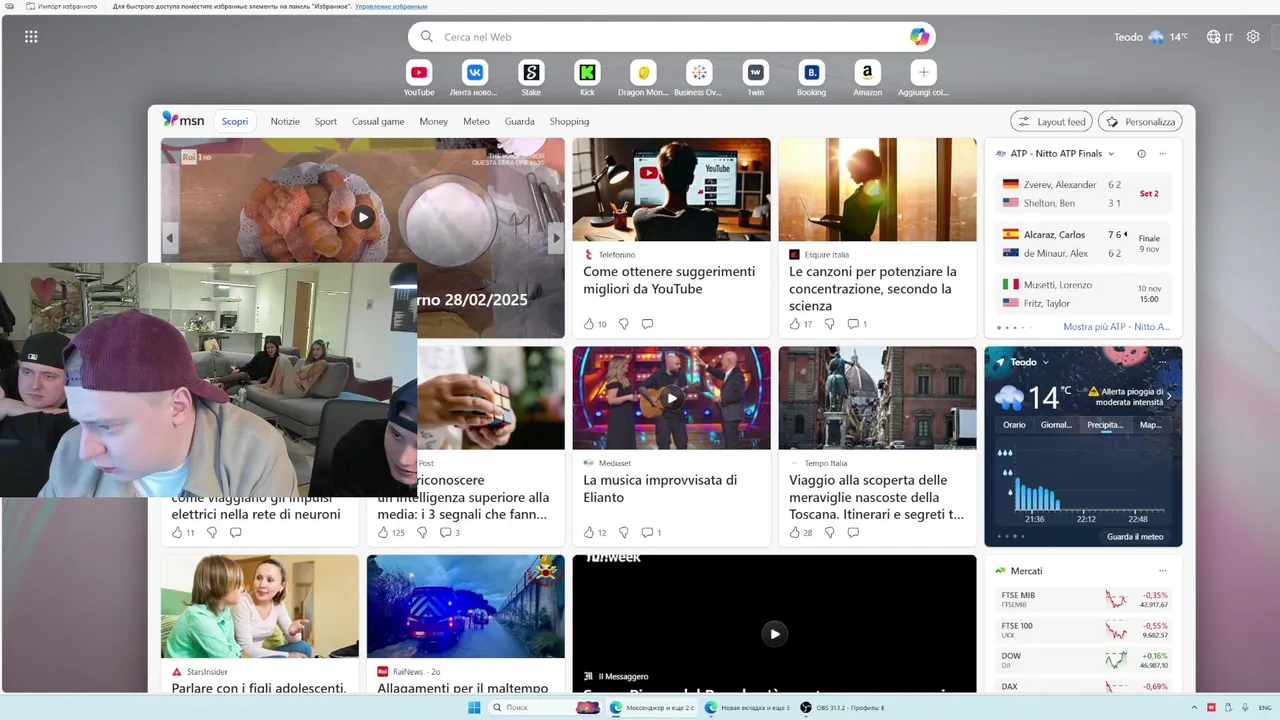
Task: Dislike the intelligenza superiore article
Action: point(422,533)
